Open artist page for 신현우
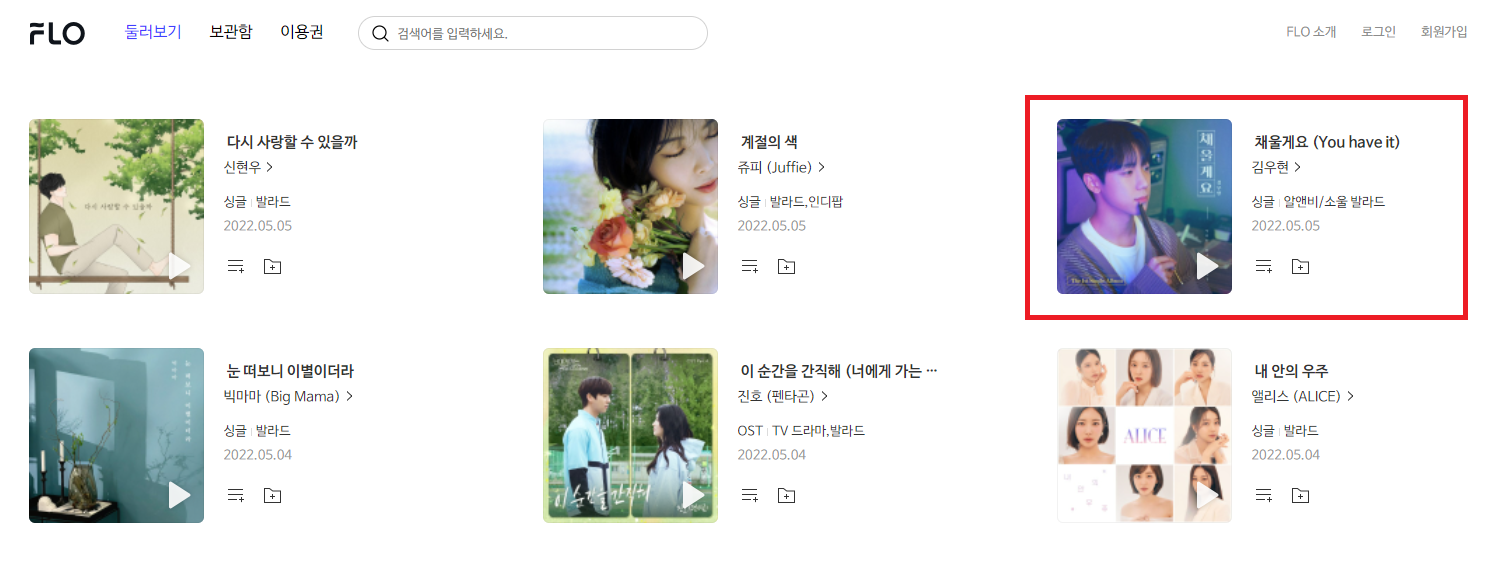1504x572 pixels. 248,168
